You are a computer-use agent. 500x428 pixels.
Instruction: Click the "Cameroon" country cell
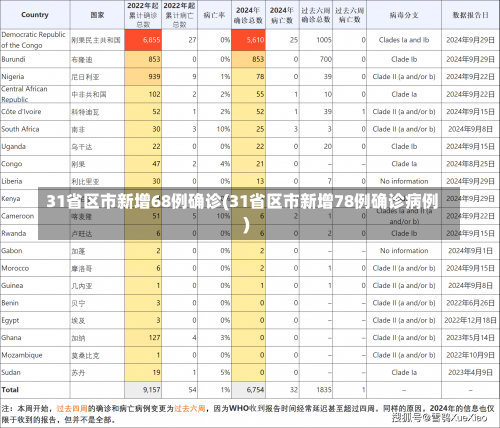[x=35, y=216]
